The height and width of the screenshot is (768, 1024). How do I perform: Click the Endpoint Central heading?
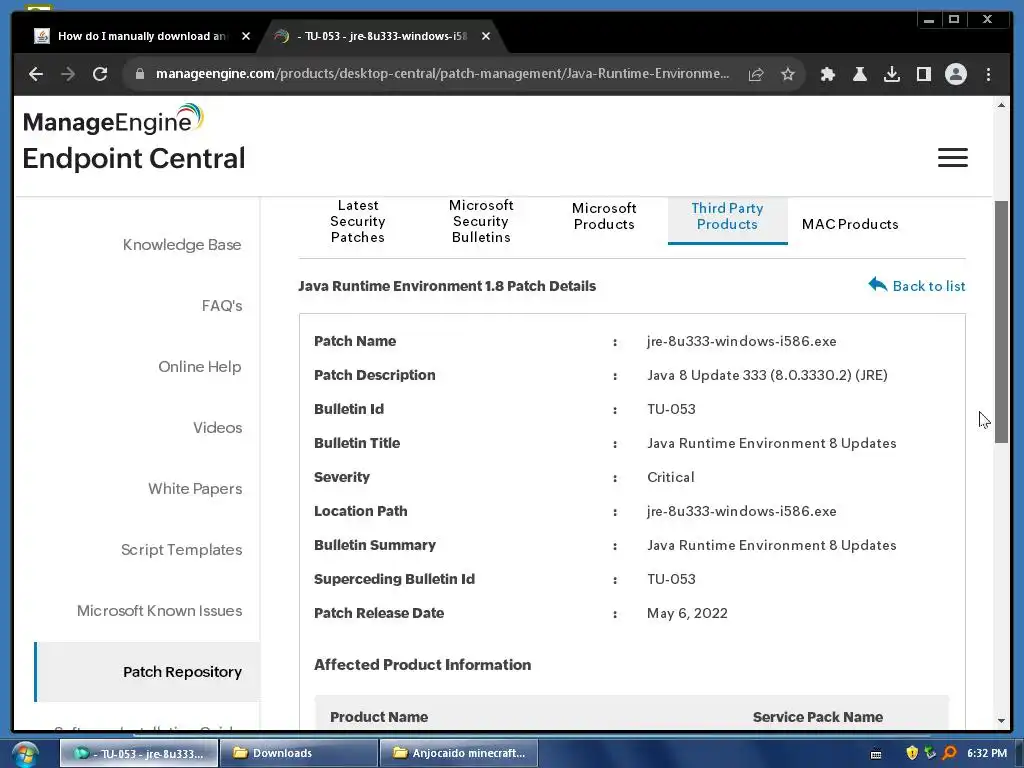134,158
